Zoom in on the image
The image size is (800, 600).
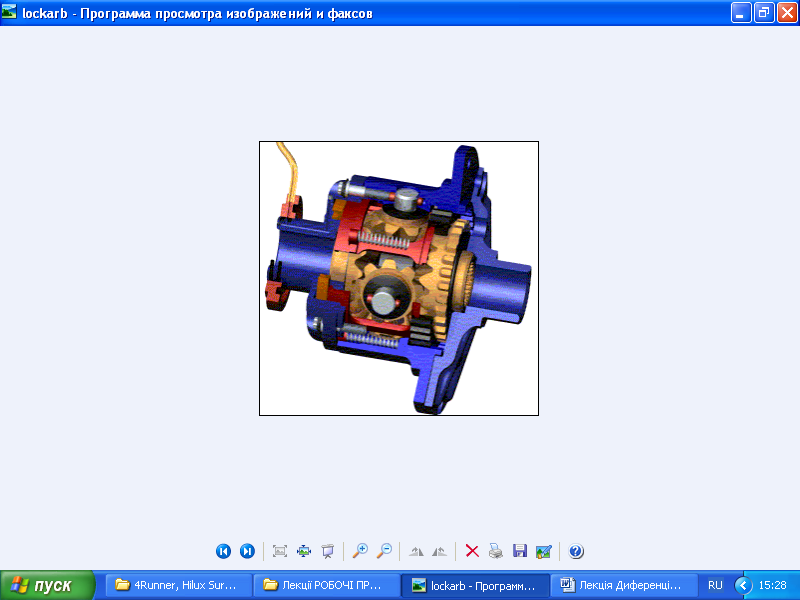360,551
